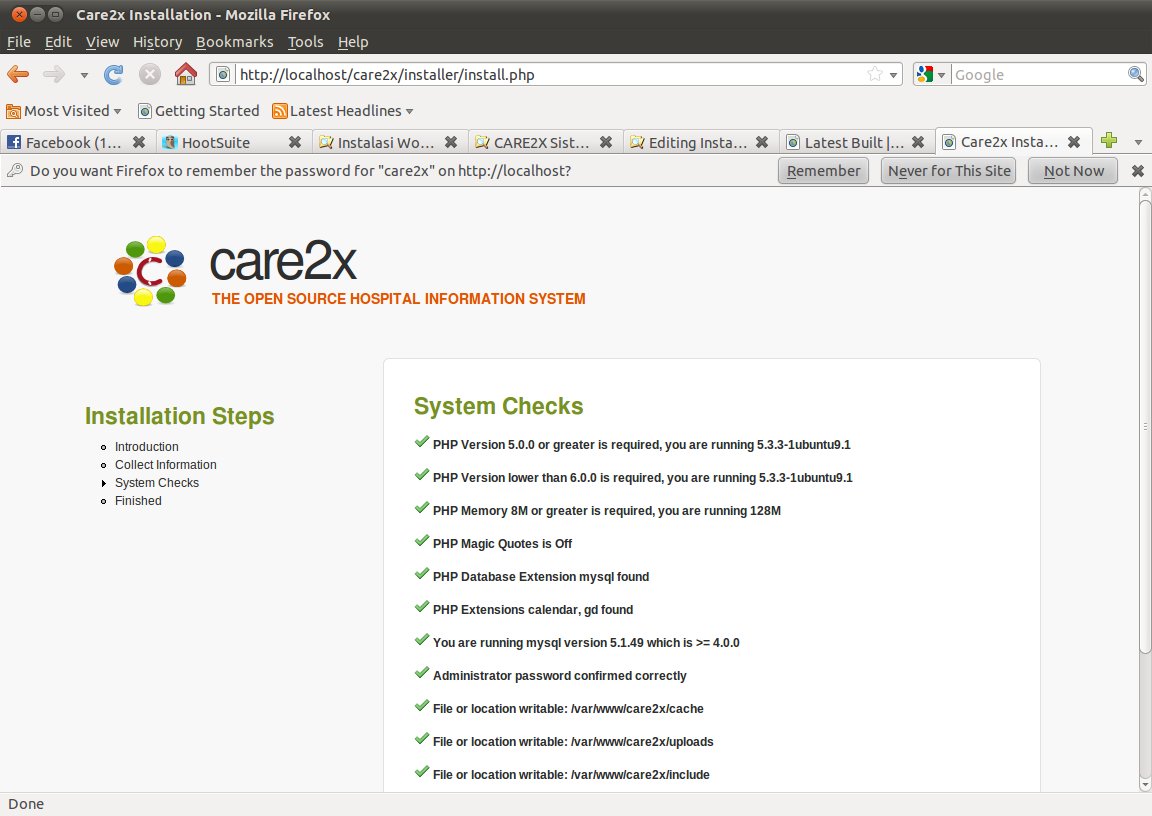Click the checkmark beside mysql version 5.1.49 check

pyautogui.click(x=422, y=640)
